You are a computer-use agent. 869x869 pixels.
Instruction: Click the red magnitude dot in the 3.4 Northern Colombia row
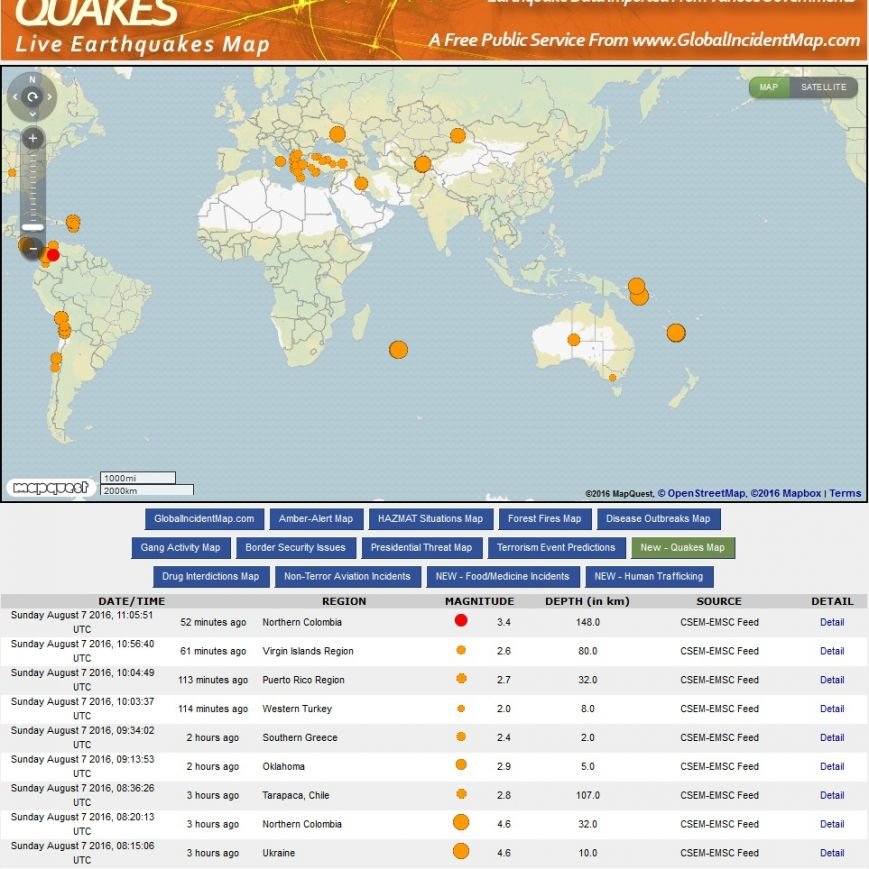click(x=461, y=620)
